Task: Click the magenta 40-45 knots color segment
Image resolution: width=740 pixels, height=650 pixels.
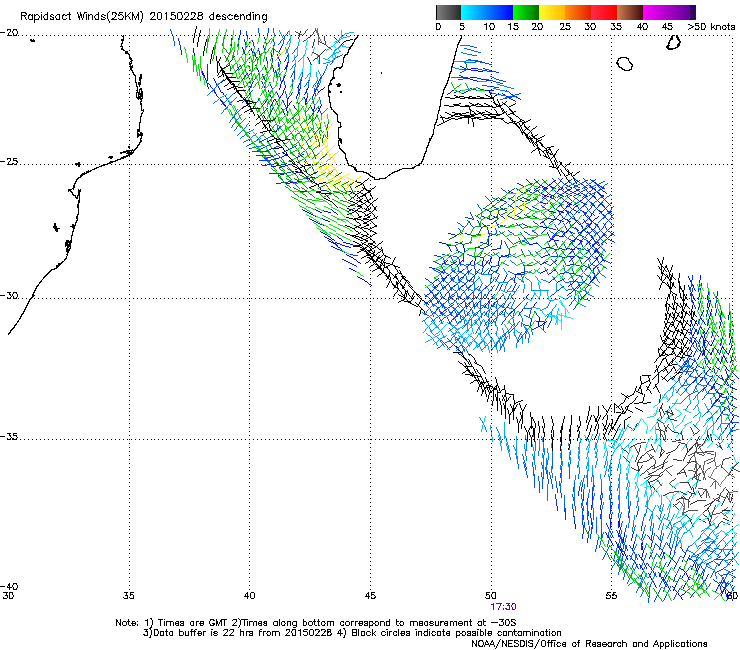Action: 656,12
